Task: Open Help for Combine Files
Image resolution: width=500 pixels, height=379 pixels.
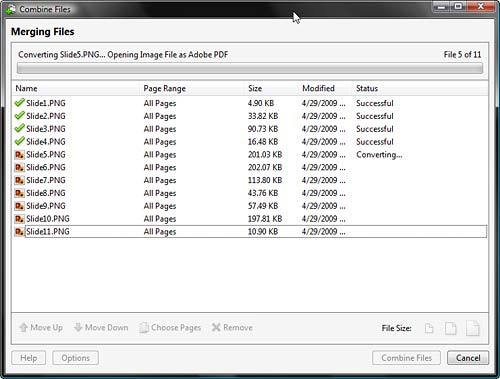Action: pos(29,358)
